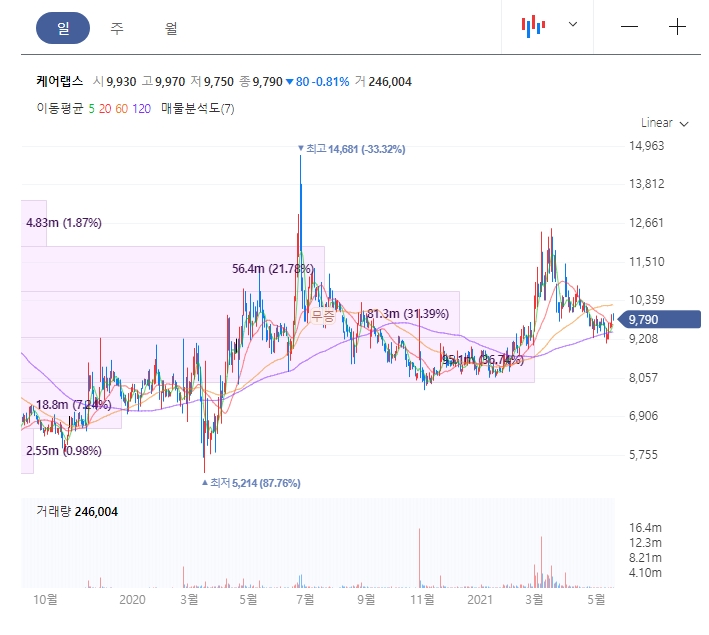Click the current price tag 9,790
This screenshot has height=635, width=709.
(660, 319)
